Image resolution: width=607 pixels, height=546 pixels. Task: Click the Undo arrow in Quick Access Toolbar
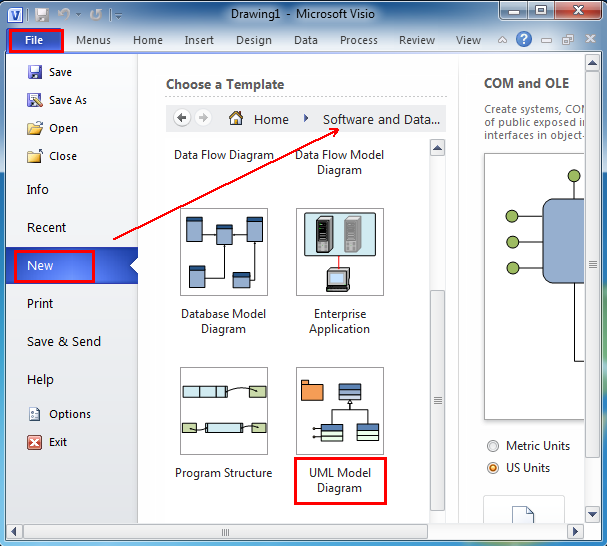pyautogui.click(x=63, y=15)
